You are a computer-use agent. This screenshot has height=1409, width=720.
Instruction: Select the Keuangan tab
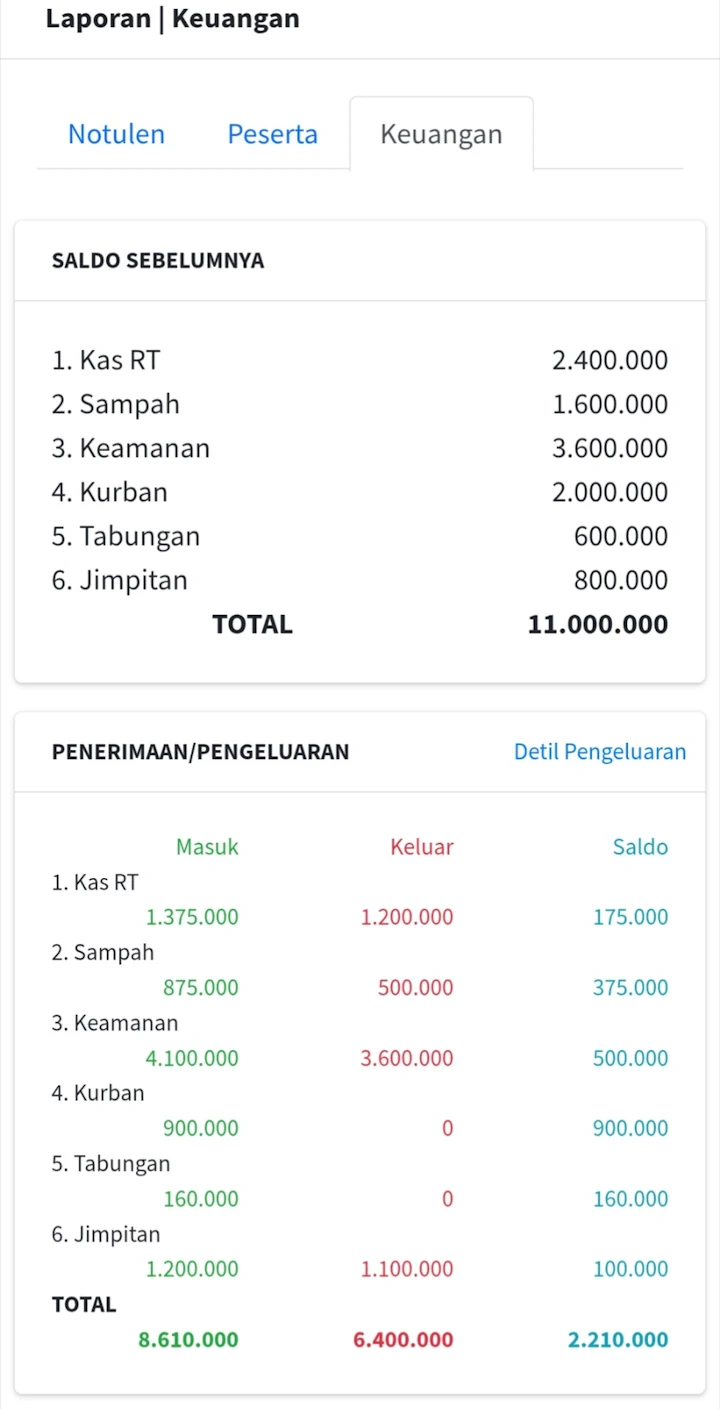[x=441, y=134]
